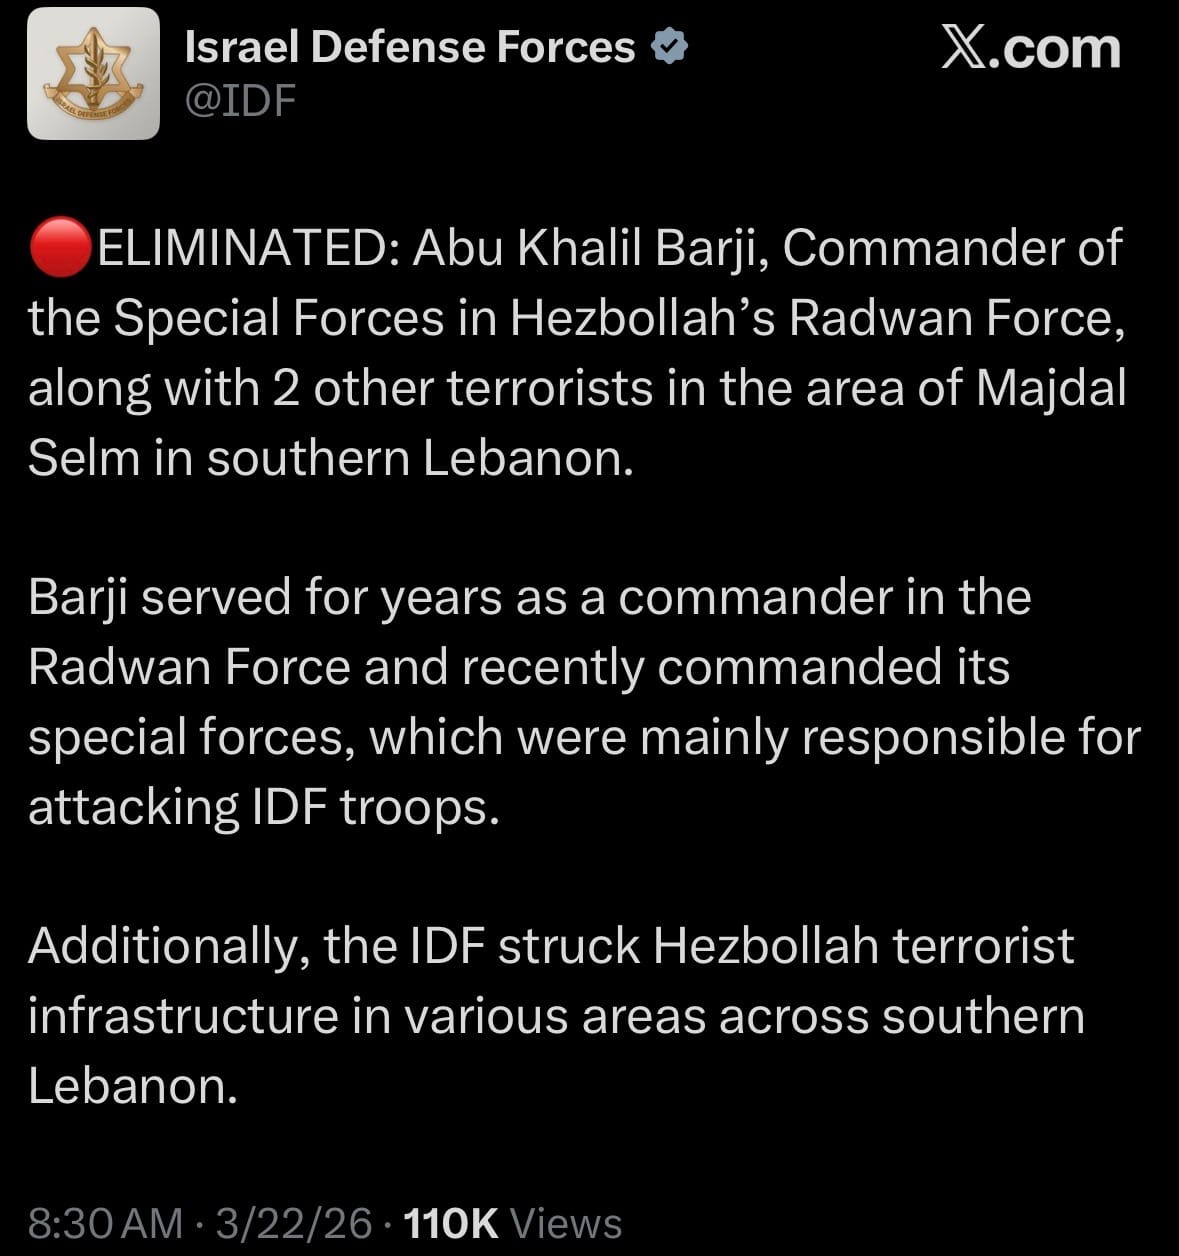Open the 8:30 AM timestamp
1179x1256 pixels.
[x=105, y=1223]
